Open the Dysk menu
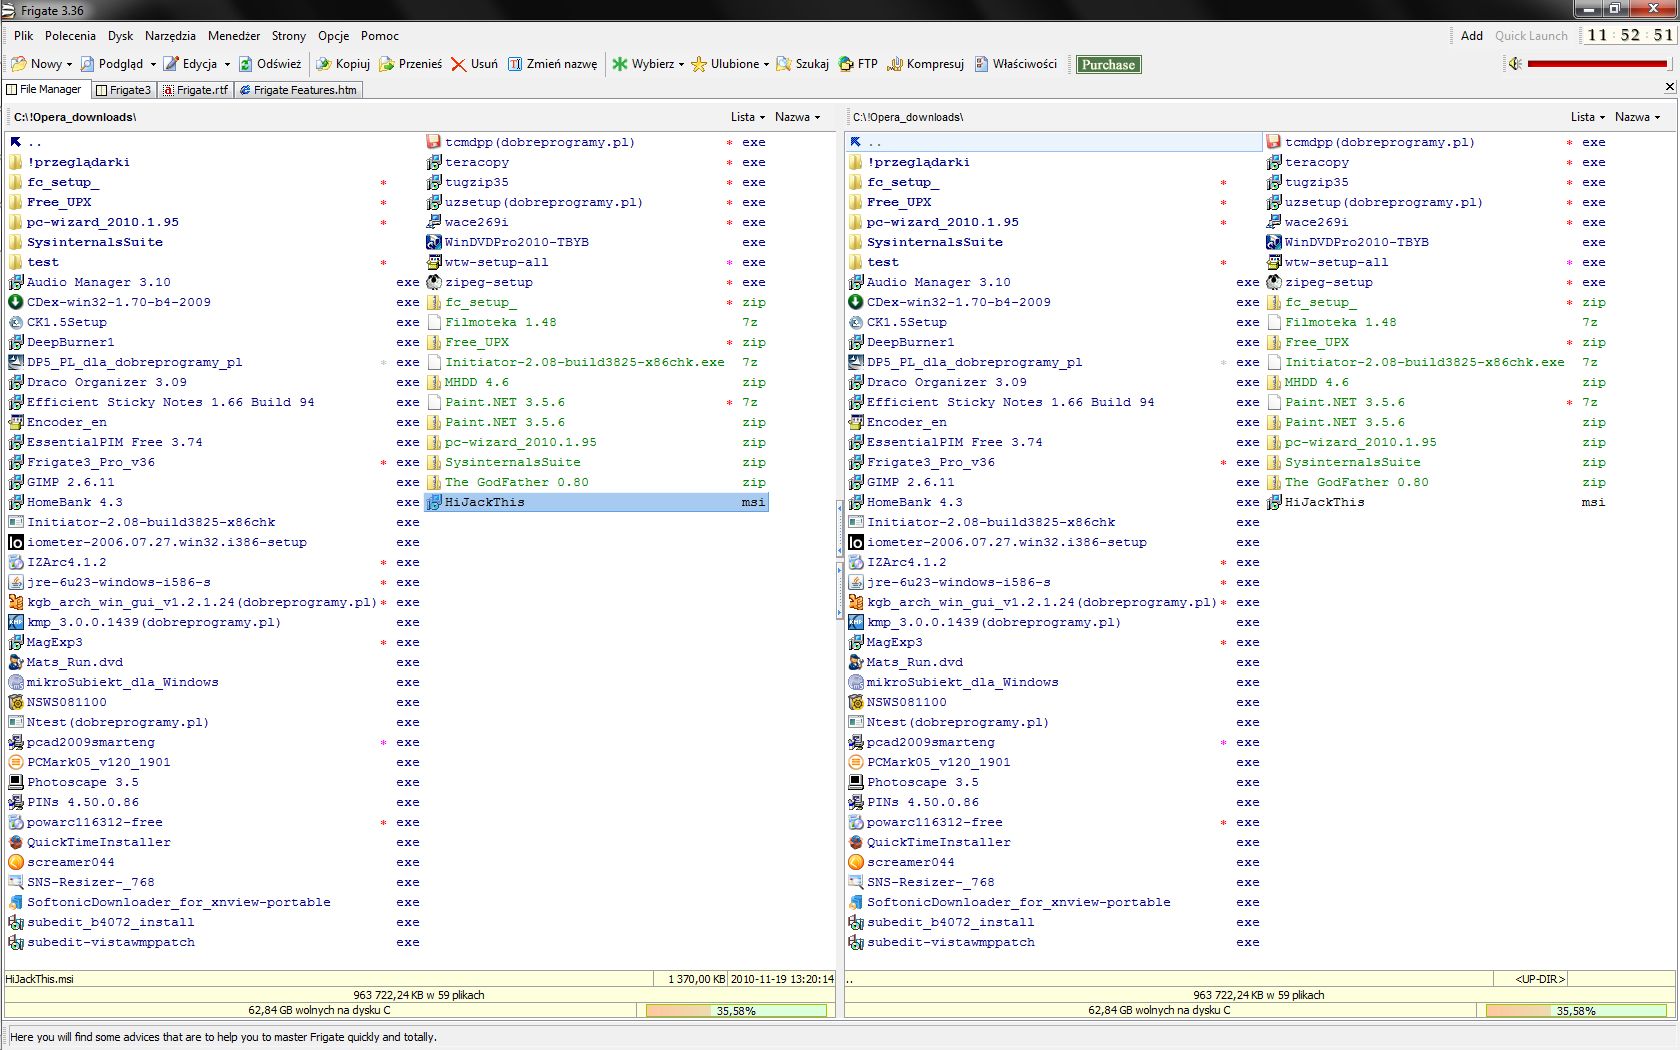 point(120,35)
